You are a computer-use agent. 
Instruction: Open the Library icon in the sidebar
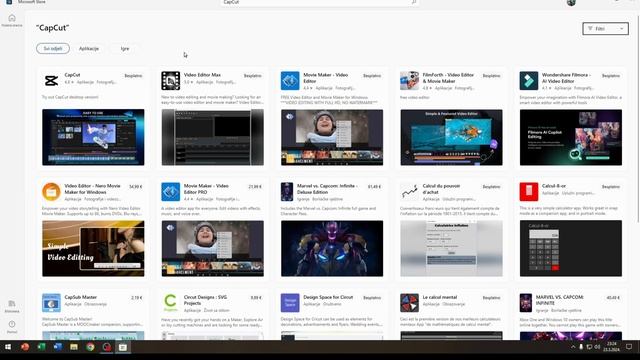point(12,306)
